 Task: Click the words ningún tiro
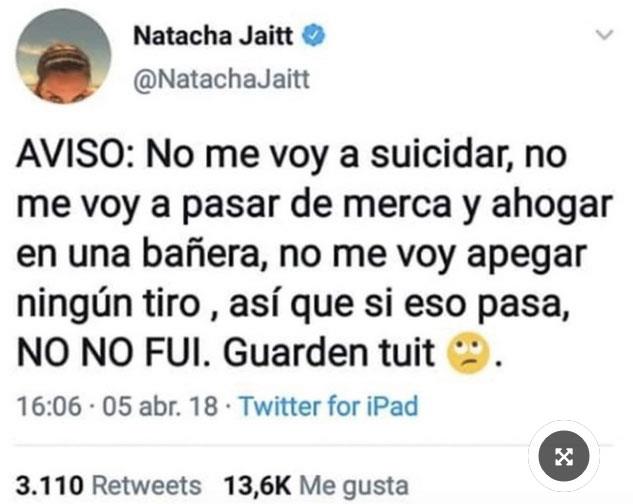109,304
